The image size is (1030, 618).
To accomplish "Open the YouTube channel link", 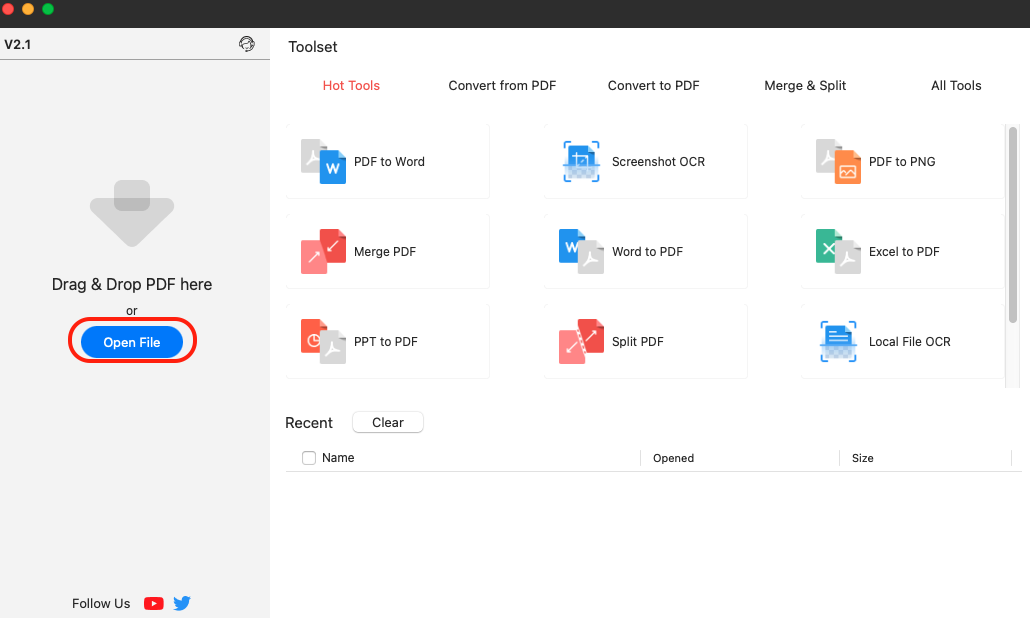I will (153, 603).
